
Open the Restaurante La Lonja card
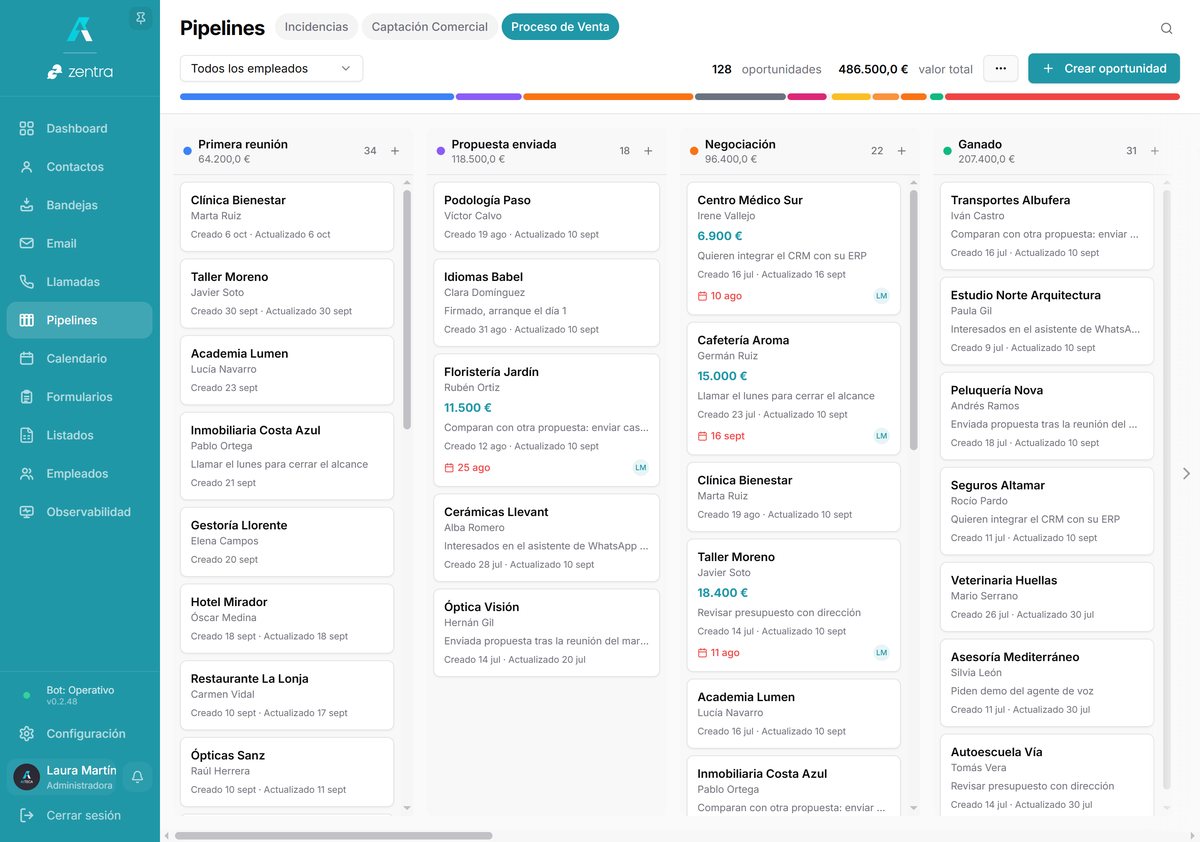[x=287, y=695]
